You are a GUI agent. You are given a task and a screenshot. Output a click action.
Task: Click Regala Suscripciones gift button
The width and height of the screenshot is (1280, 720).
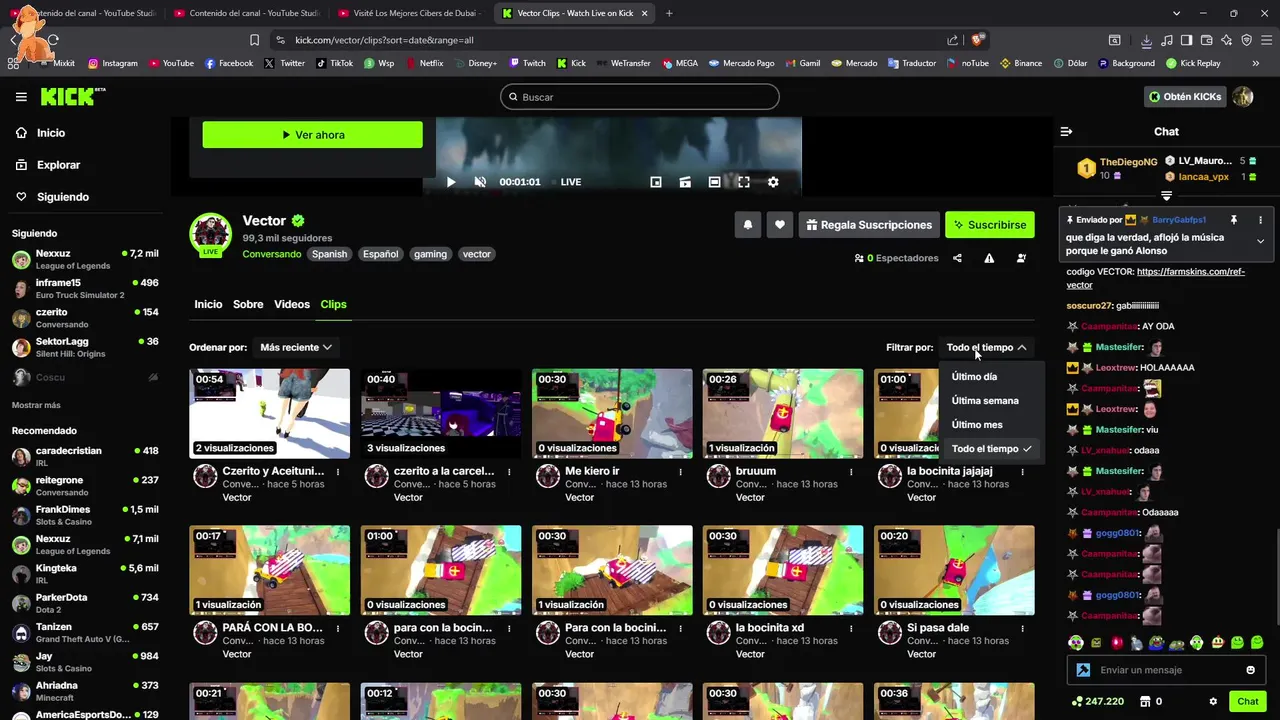(x=867, y=225)
